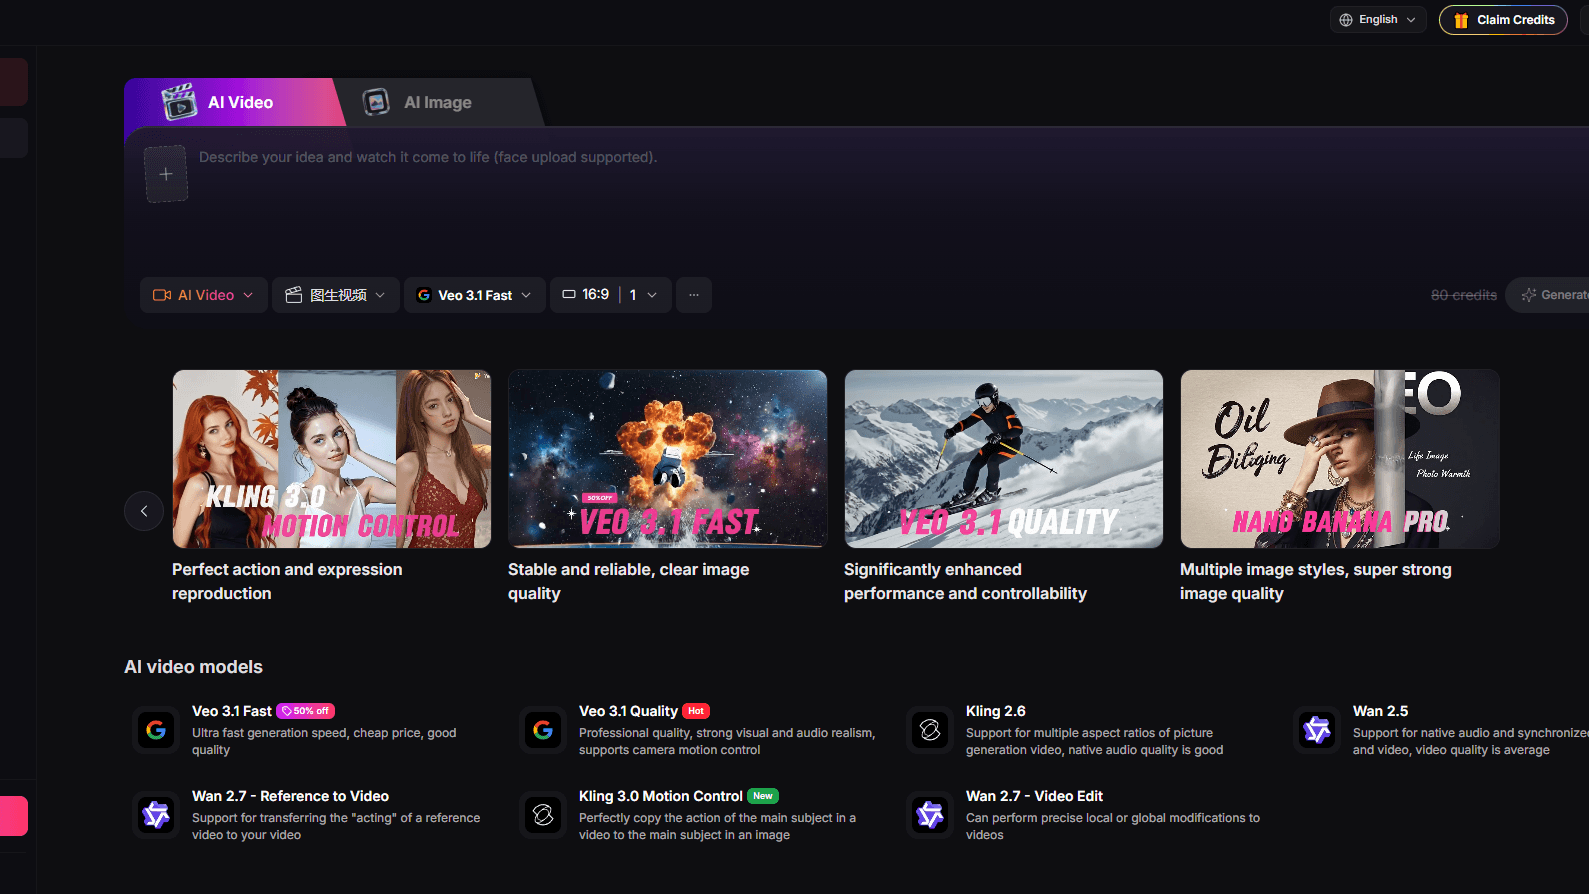Image resolution: width=1589 pixels, height=894 pixels.
Task: Open the Veo 3.1 Fast banner thumbnail
Action: pos(668,459)
